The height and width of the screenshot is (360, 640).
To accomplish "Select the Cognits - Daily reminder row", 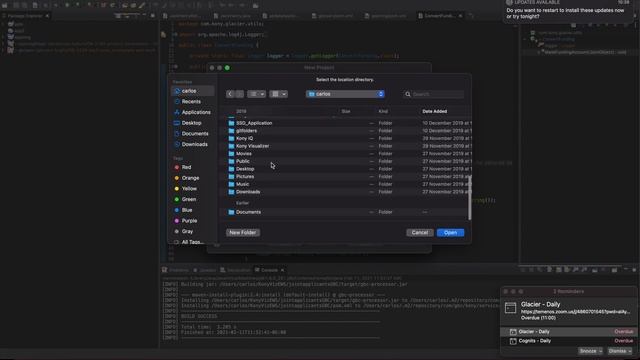I will [569, 341].
